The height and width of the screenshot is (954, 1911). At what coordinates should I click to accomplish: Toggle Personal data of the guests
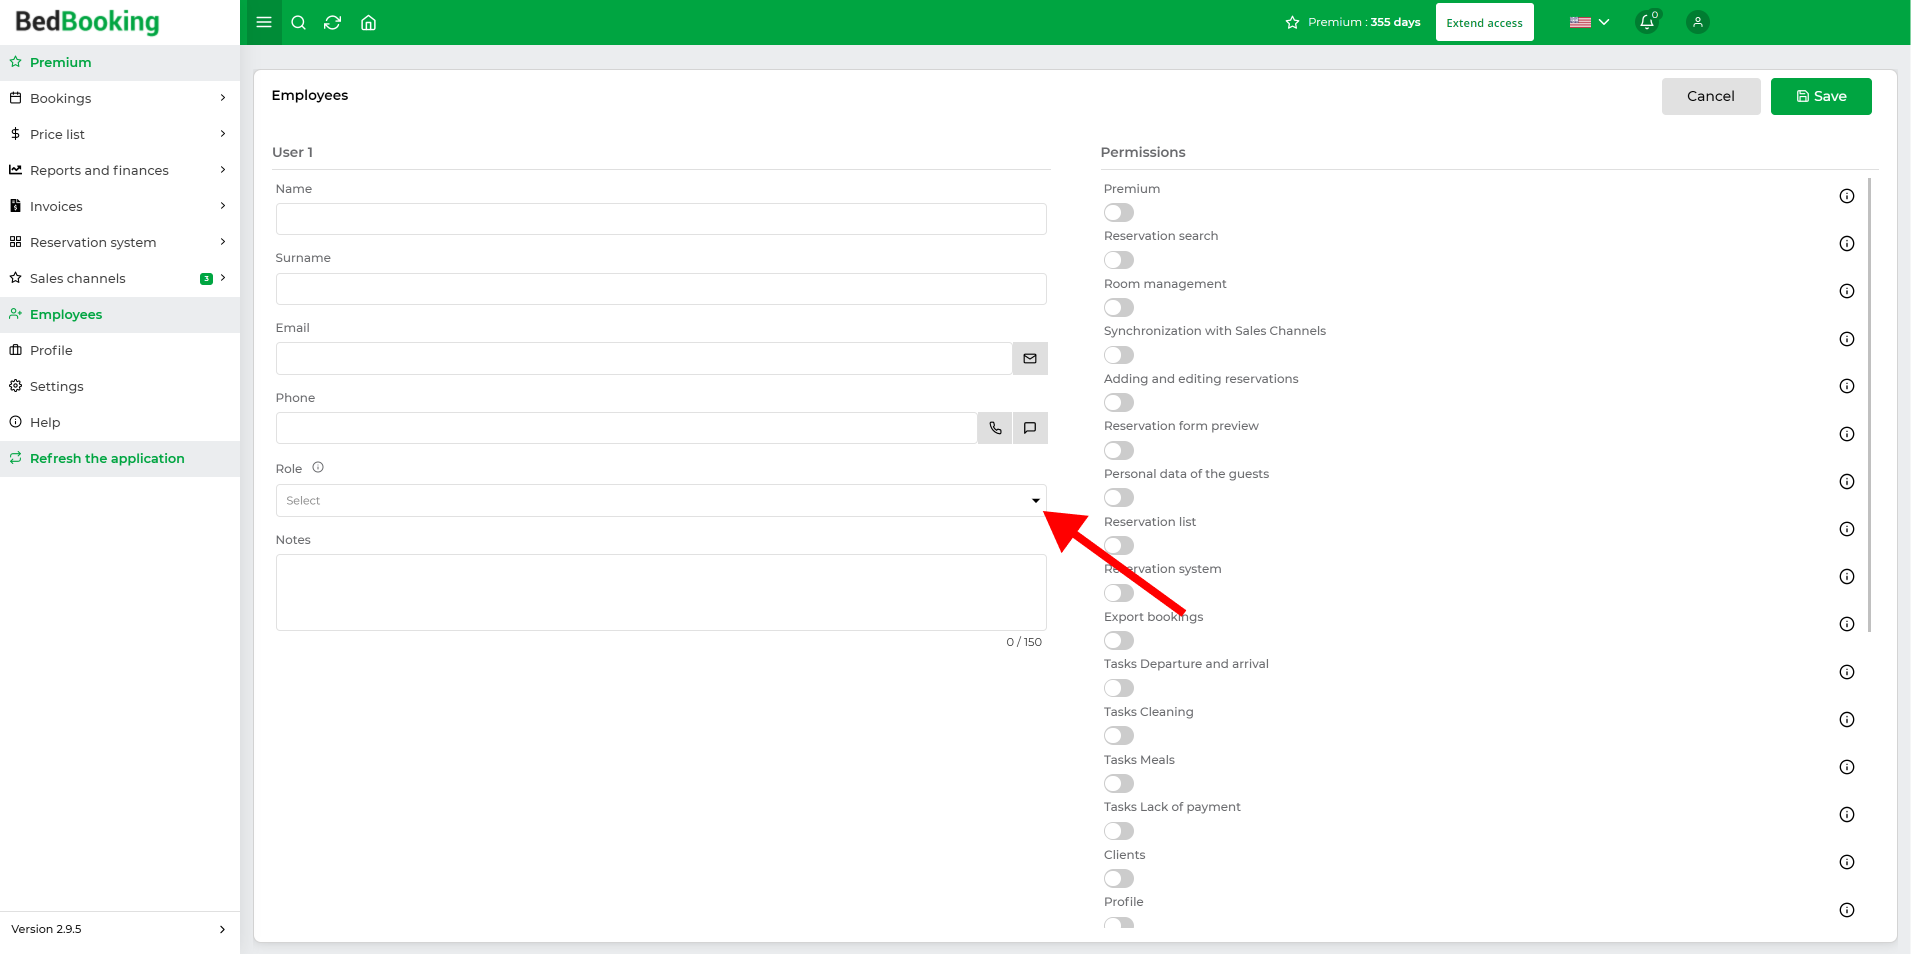1119,497
